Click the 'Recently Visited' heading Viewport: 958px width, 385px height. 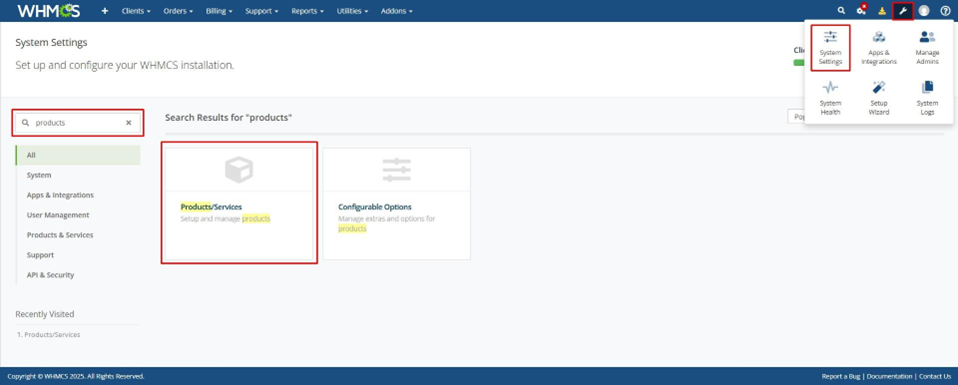(x=45, y=314)
